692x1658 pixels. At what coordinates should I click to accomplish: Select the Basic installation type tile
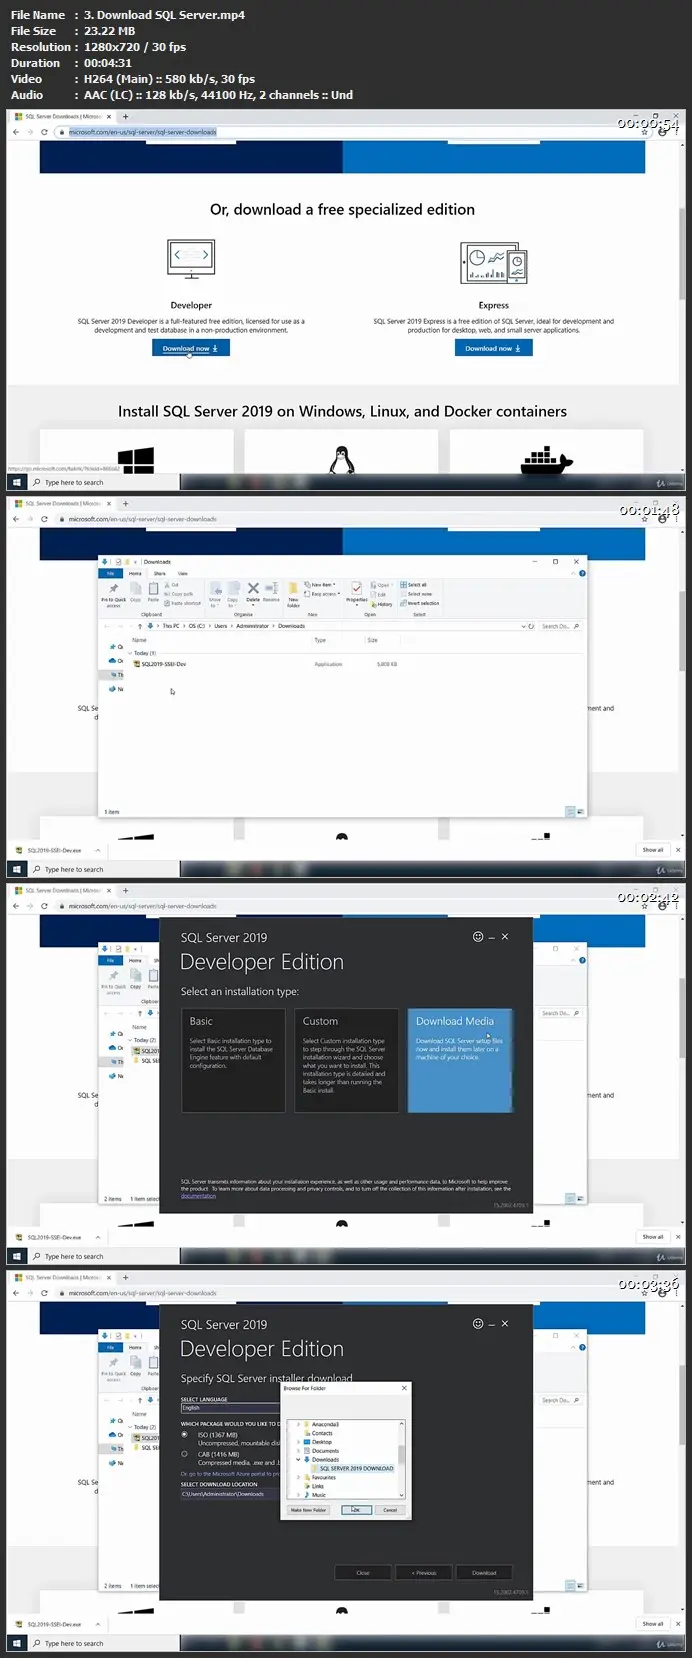coord(233,1060)
